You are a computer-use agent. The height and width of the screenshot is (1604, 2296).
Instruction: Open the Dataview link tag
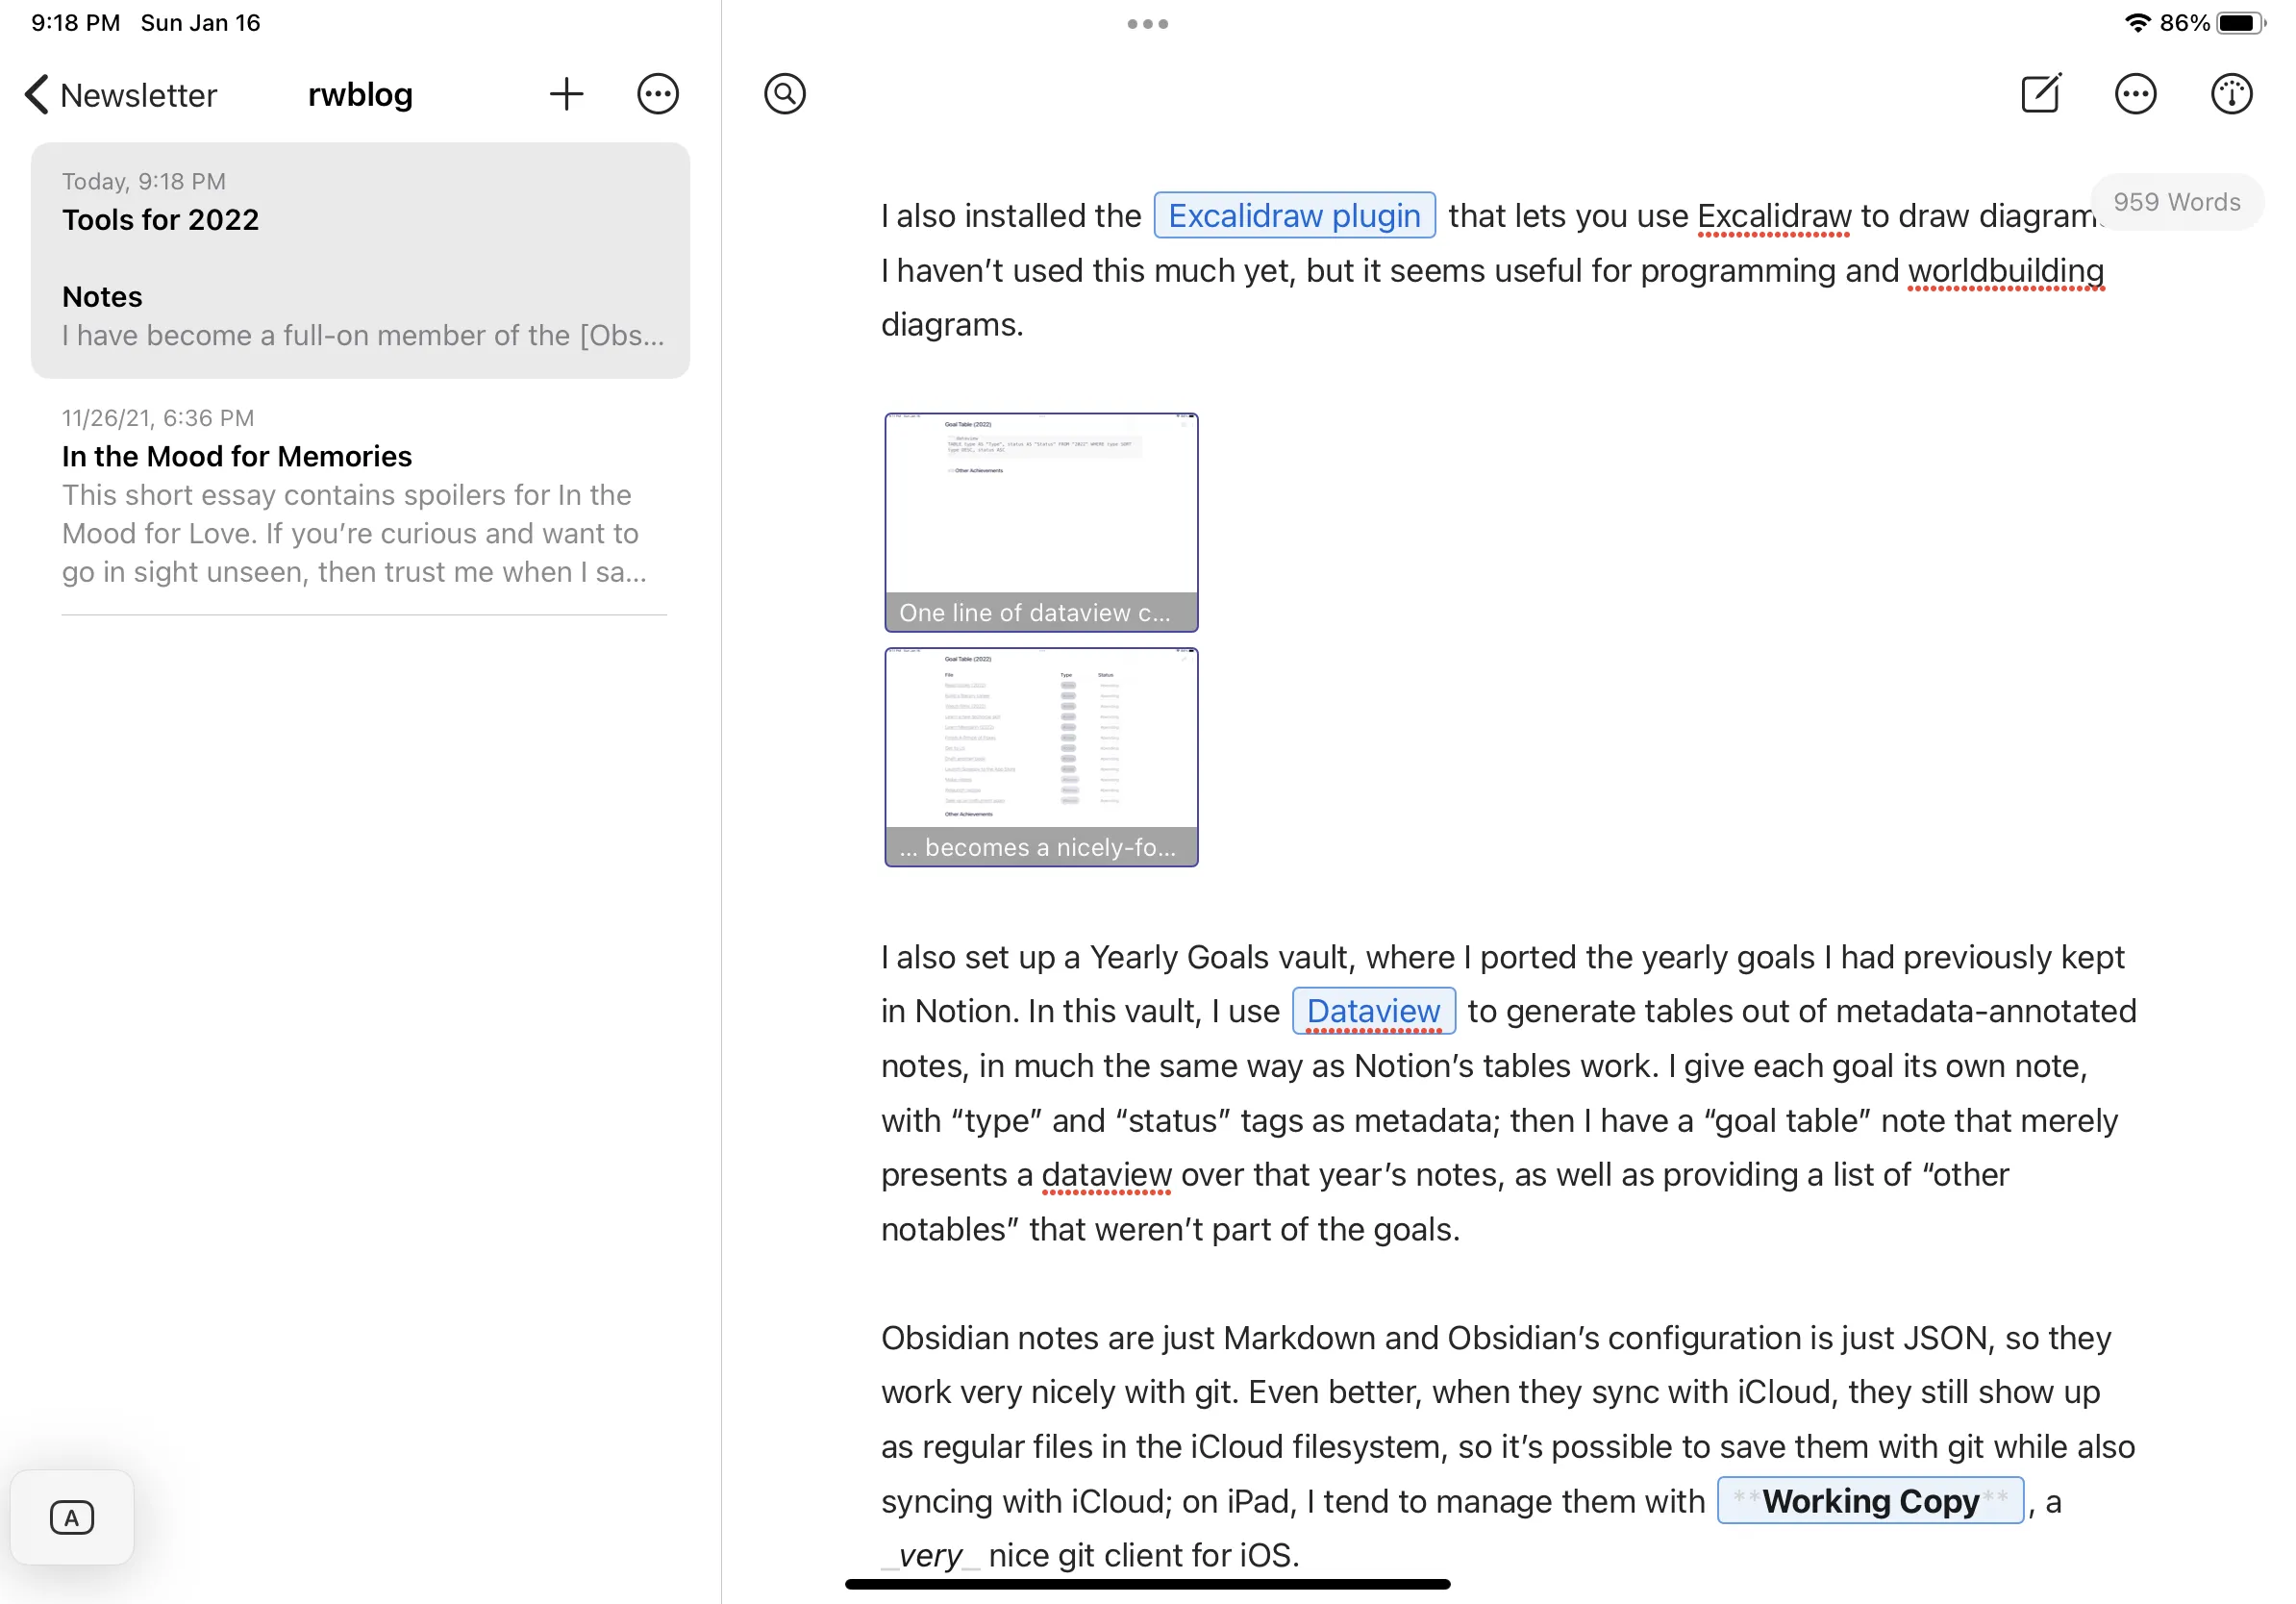click(x=1373, y=1011)
